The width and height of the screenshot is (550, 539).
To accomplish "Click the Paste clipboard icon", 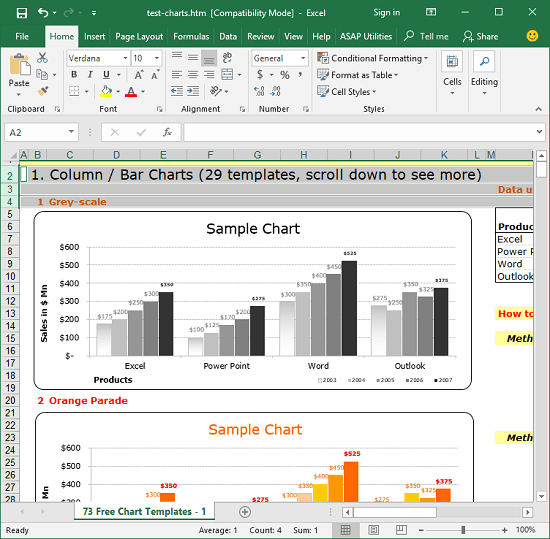I will click(x=19, y=65).
